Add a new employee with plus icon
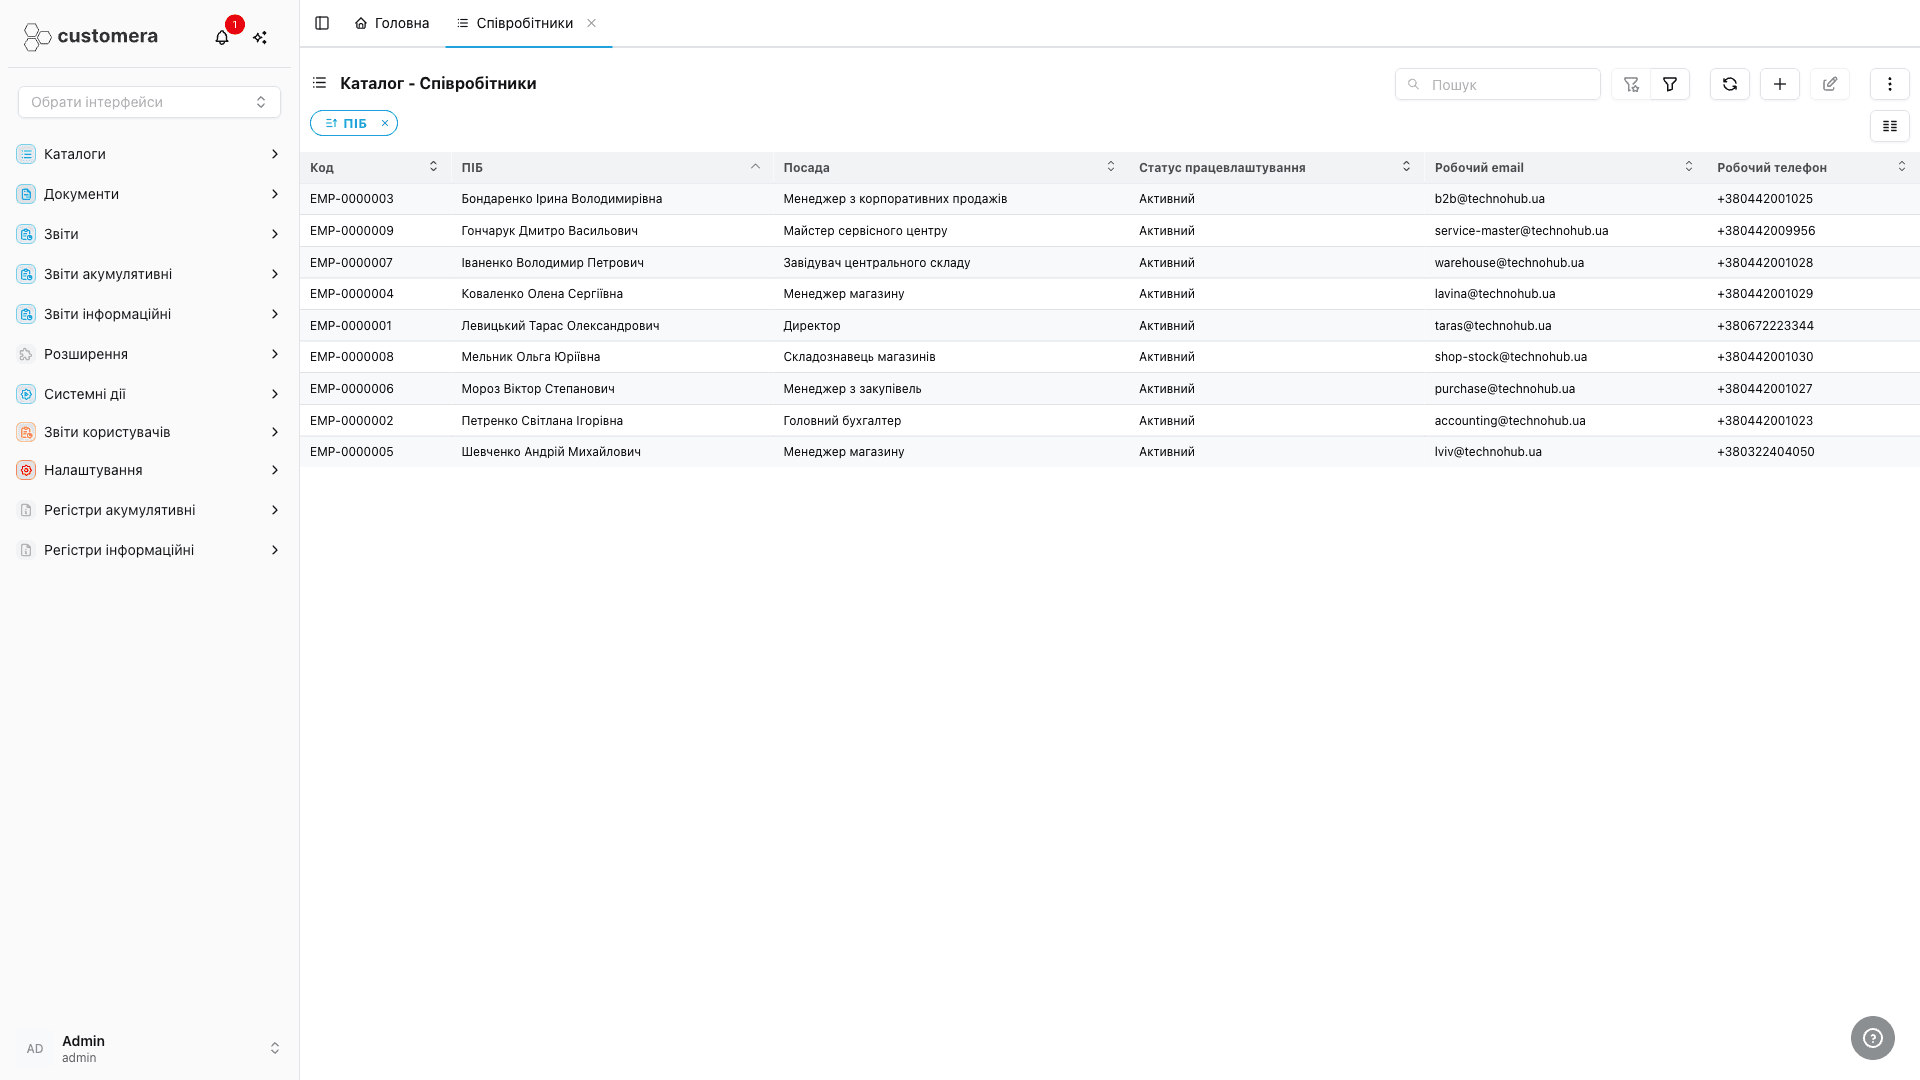Screen dimensions: 1920x1080 [1780, 84]
